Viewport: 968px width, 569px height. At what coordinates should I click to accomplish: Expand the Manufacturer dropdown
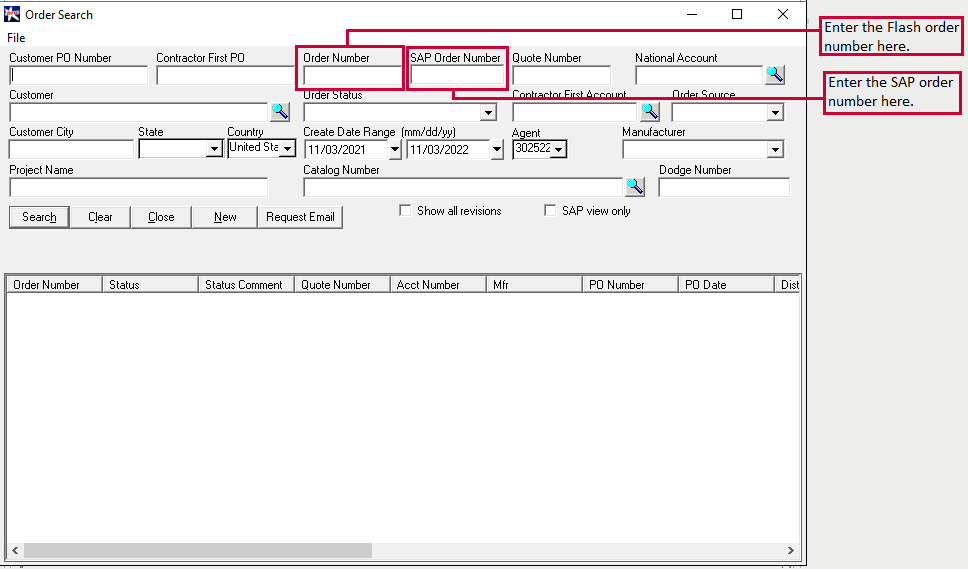click(775, 150)
